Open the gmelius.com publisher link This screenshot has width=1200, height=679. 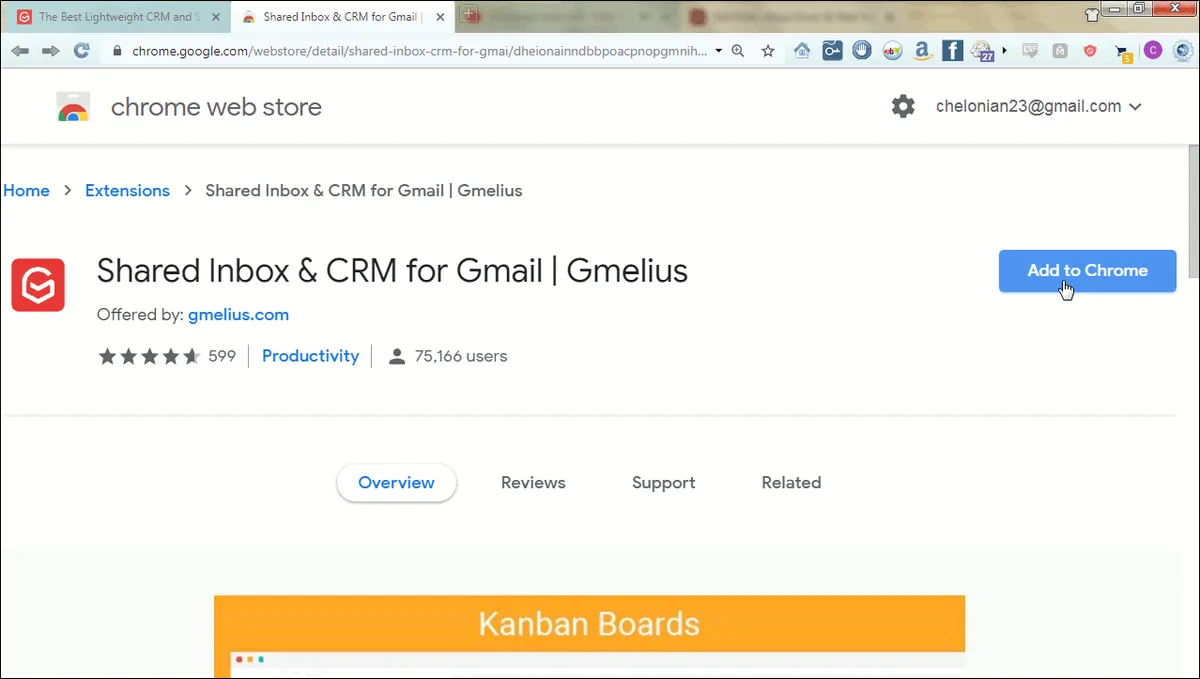238,314
